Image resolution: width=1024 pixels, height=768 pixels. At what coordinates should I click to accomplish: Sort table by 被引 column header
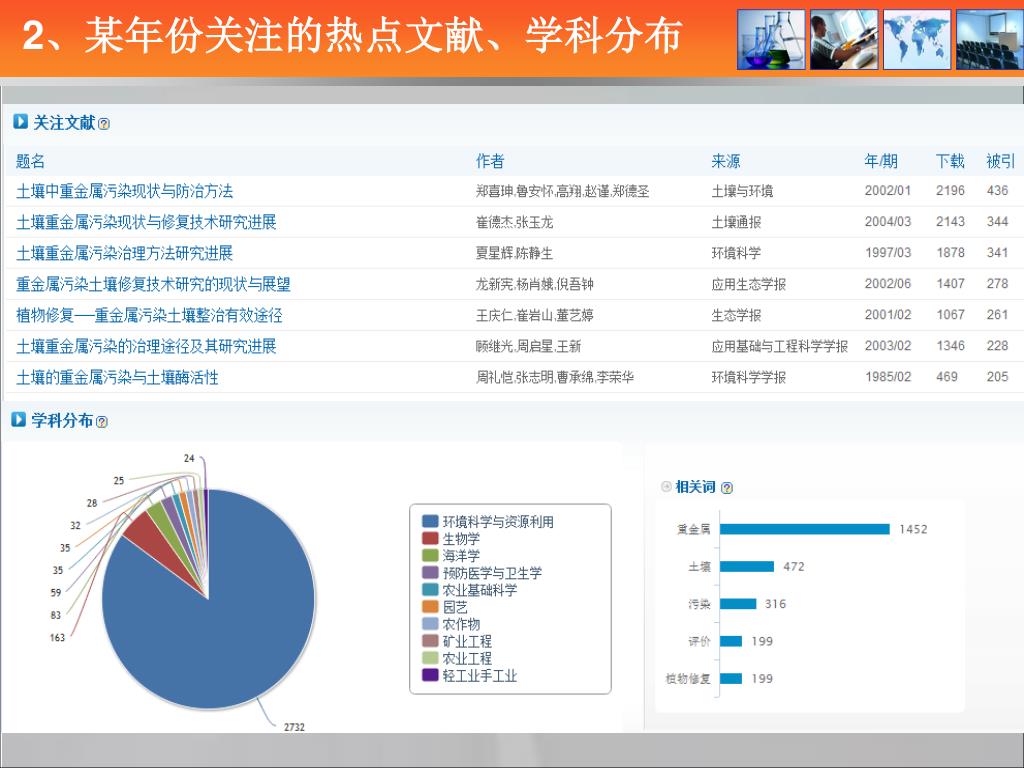pos(1000,161)
